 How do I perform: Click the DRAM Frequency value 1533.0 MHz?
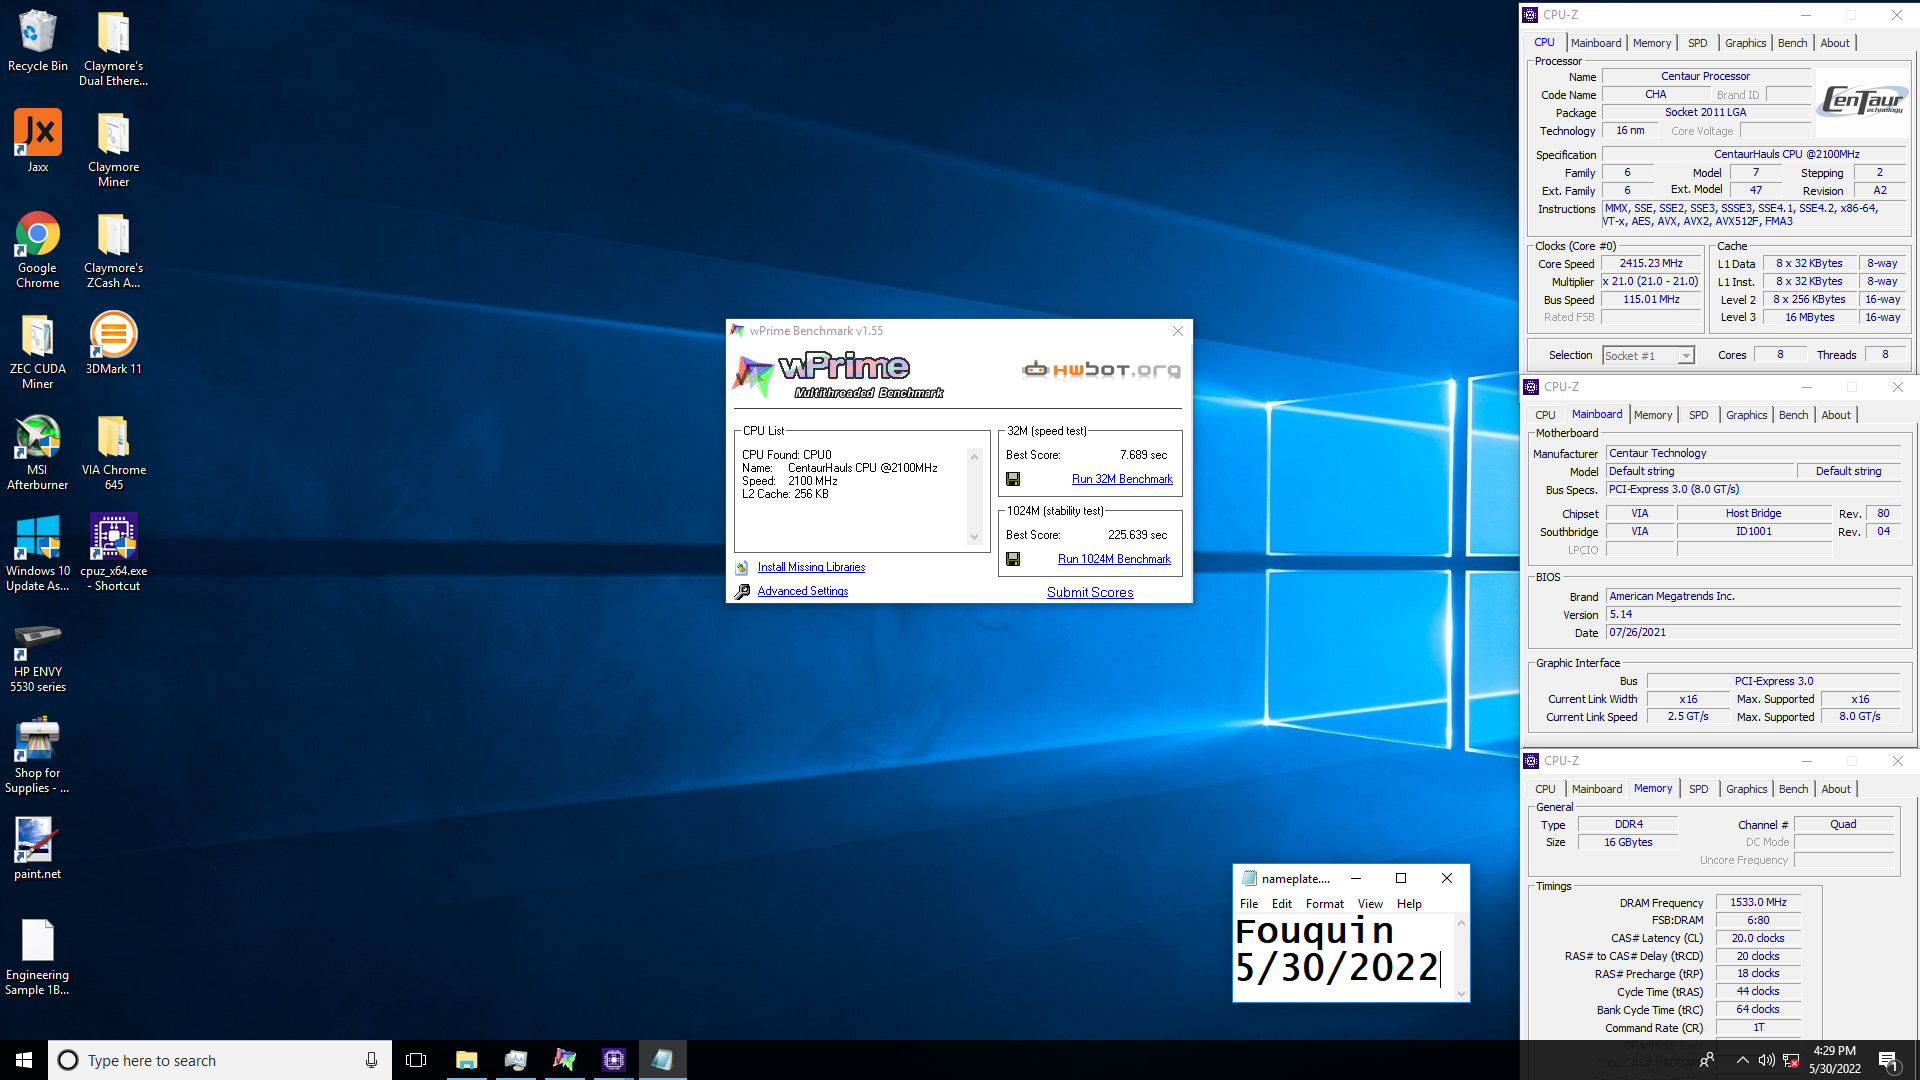pos(1758,903)
